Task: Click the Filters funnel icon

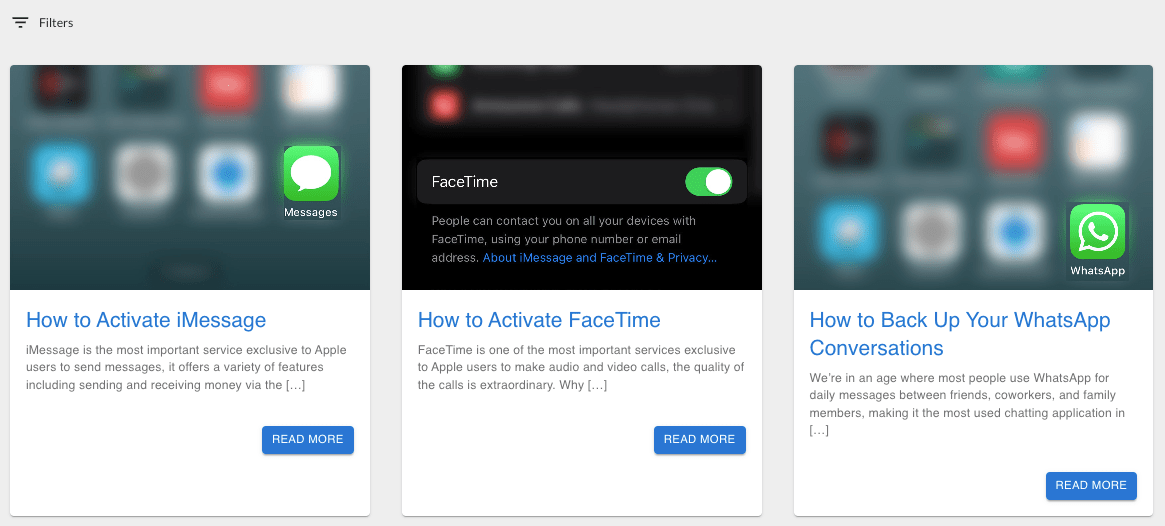Action: click(20, 23)
